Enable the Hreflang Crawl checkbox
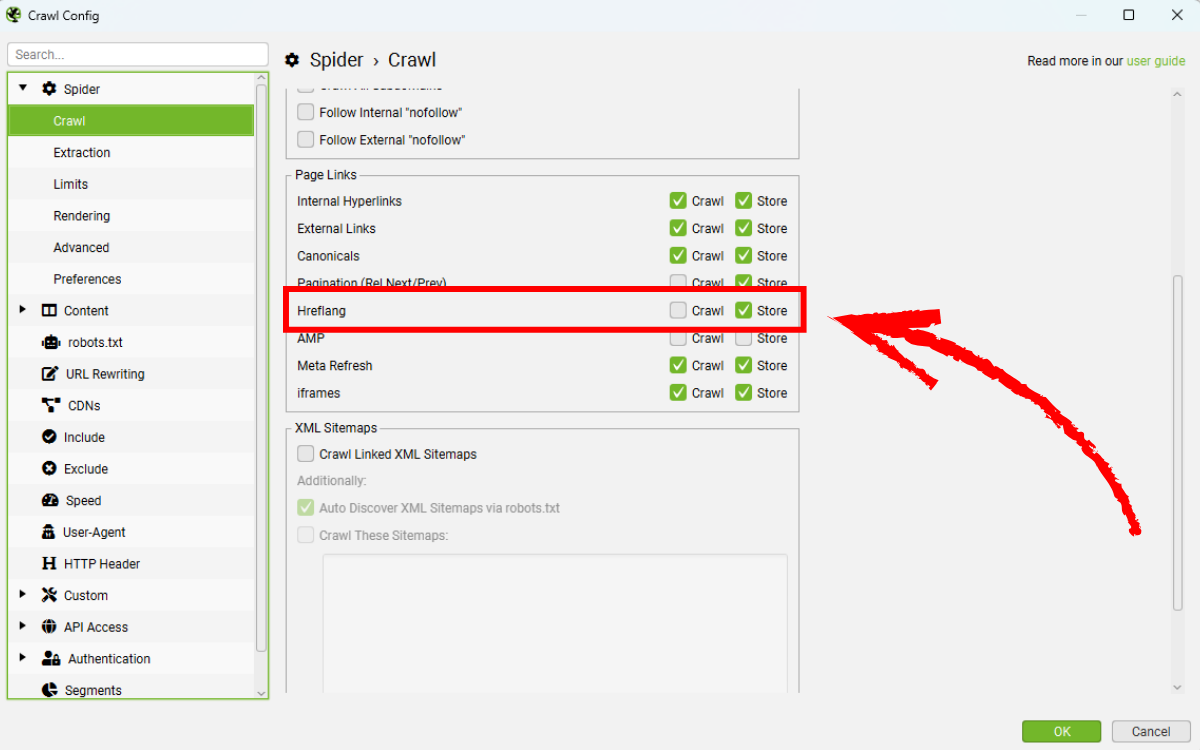The height and width of the screenshot is (750, 1200). pyautogui.click(x=678, y=311)
